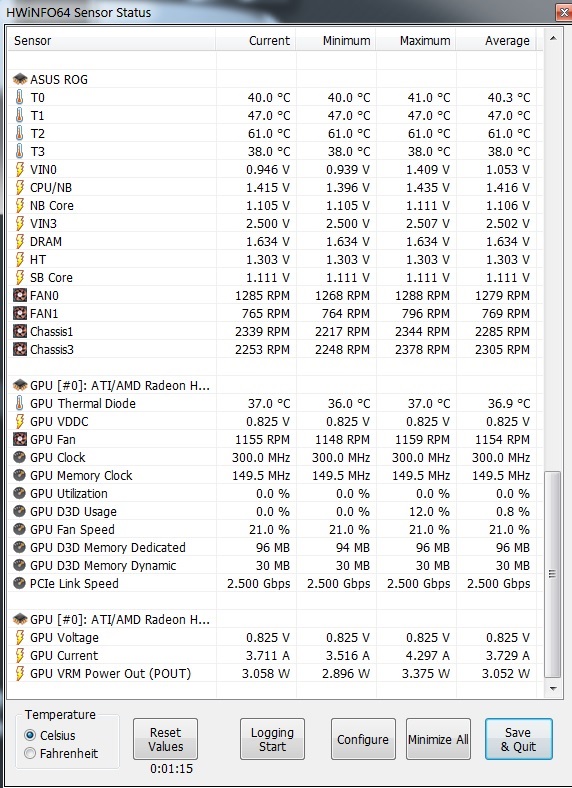Click the 2339 RPM Chassis1 current value
The width and height of the screenshot is (572, 788).
[262, 332]
